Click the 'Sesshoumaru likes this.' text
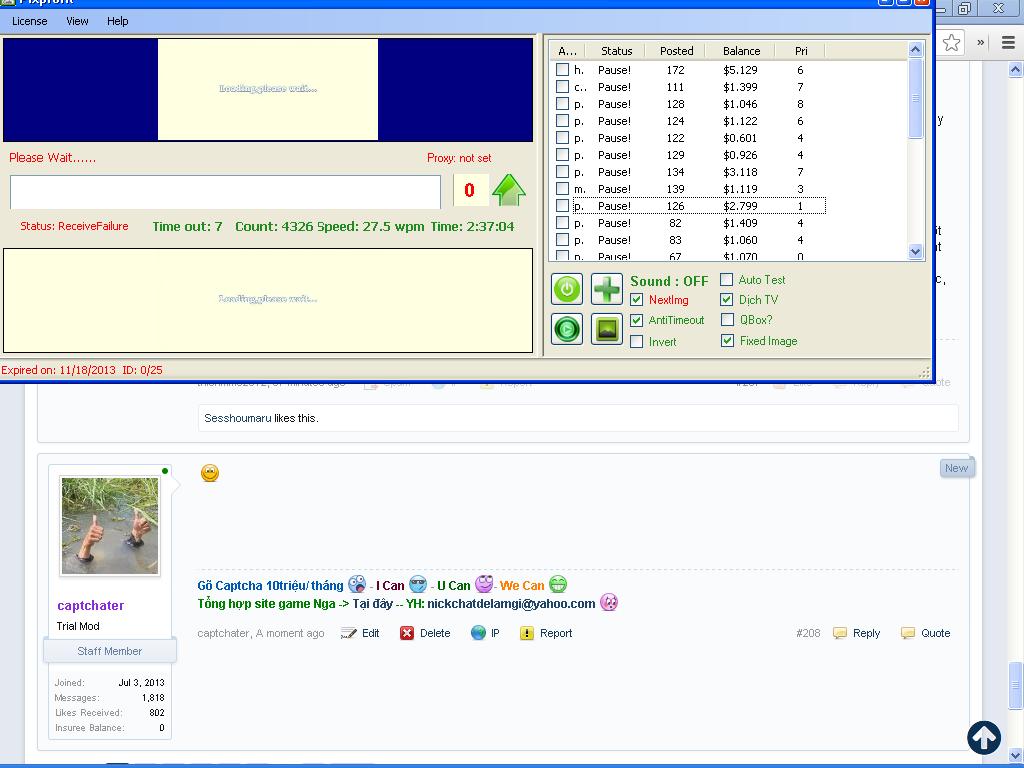This screenshot has width=1024, height=768. (x=261, y=418)
